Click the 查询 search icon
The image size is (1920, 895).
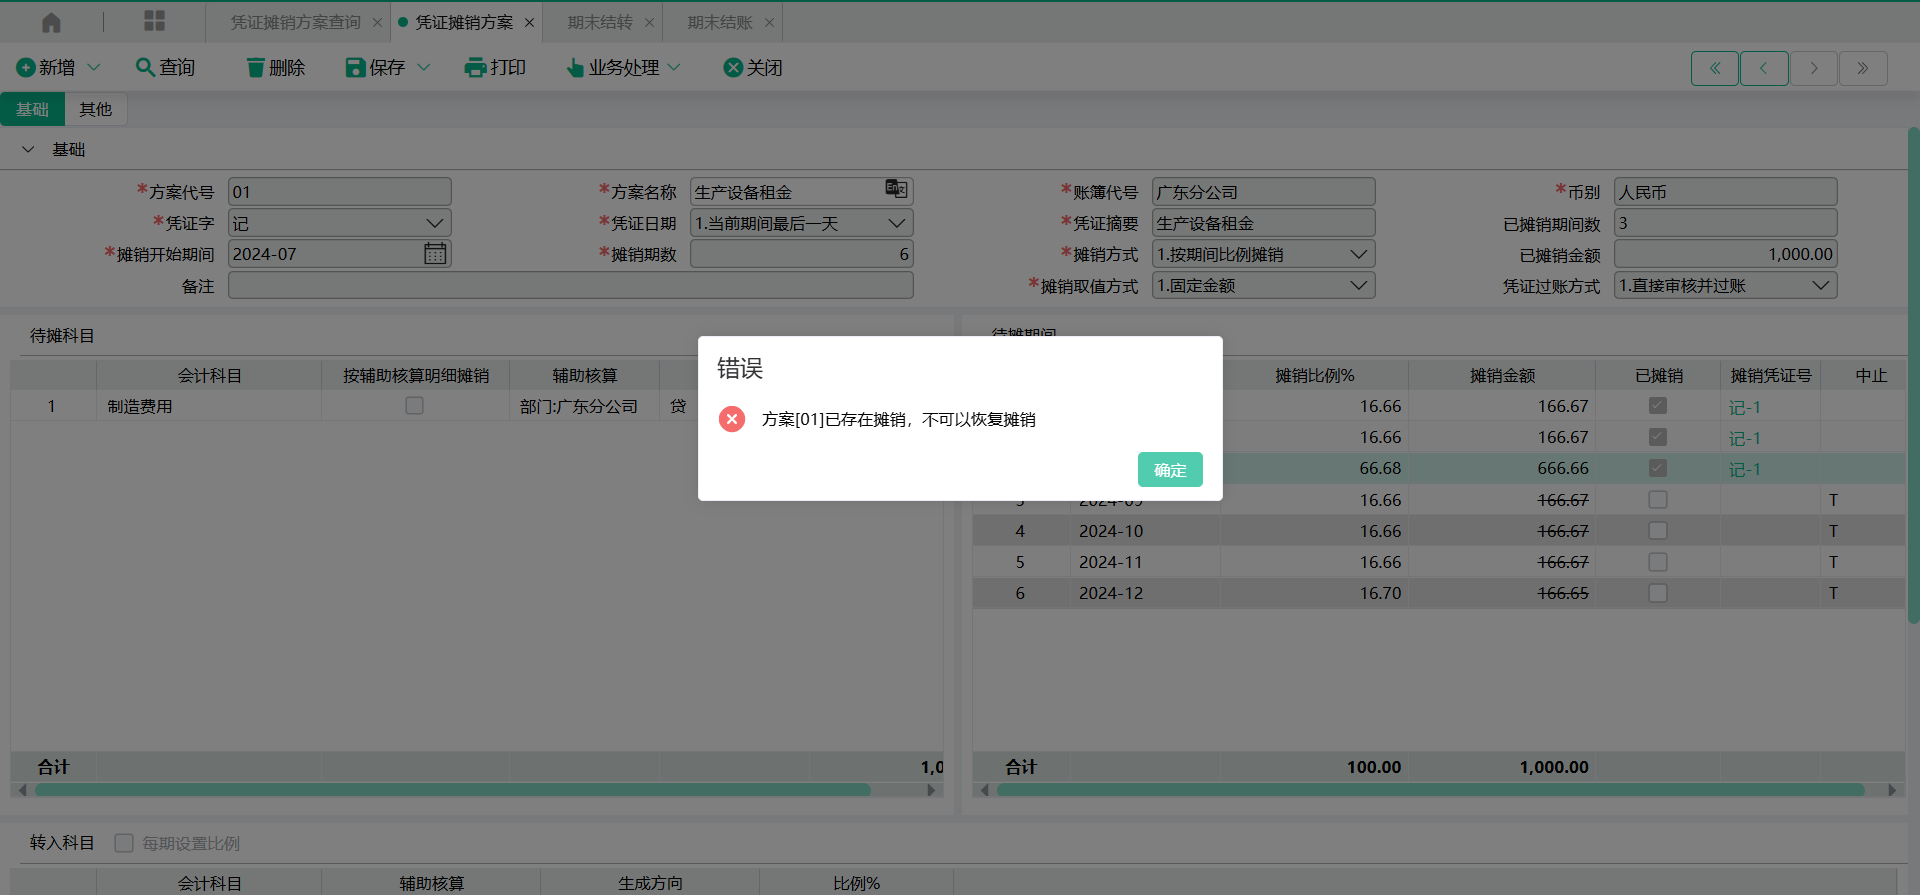point(145,67)
